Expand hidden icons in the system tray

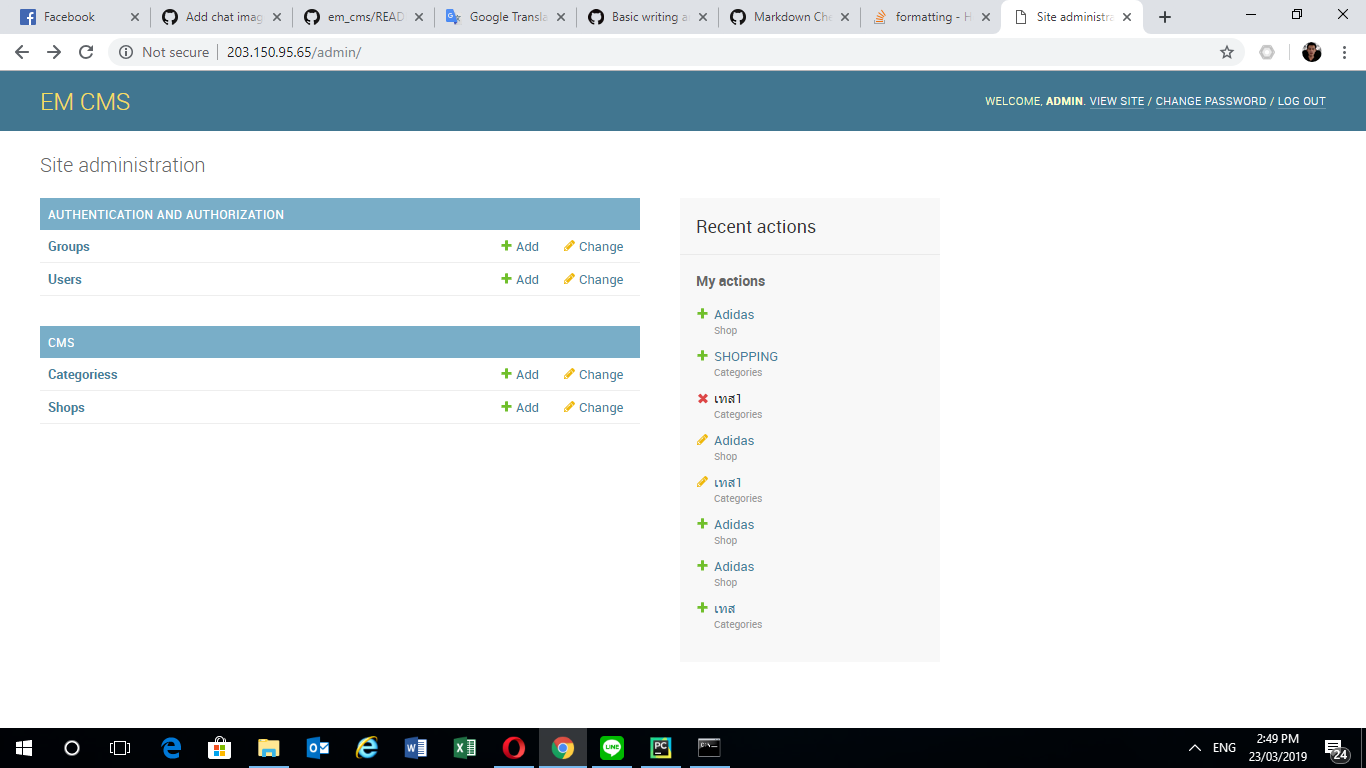pos(1193,747)
